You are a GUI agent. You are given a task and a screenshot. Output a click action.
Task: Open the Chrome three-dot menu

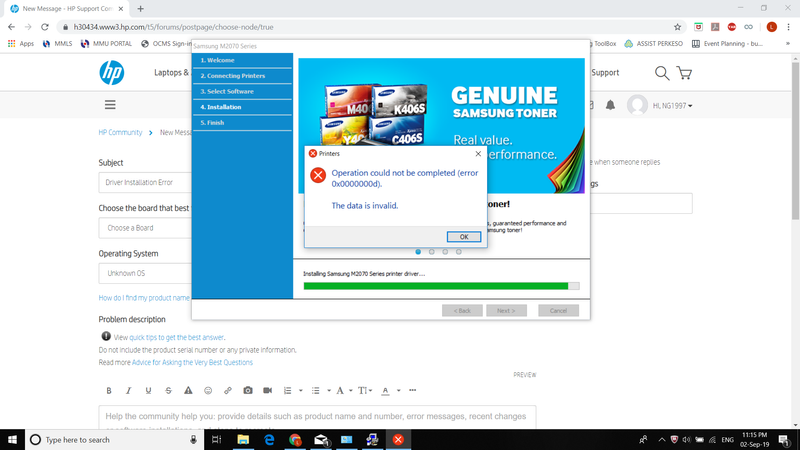pos(788,27)
